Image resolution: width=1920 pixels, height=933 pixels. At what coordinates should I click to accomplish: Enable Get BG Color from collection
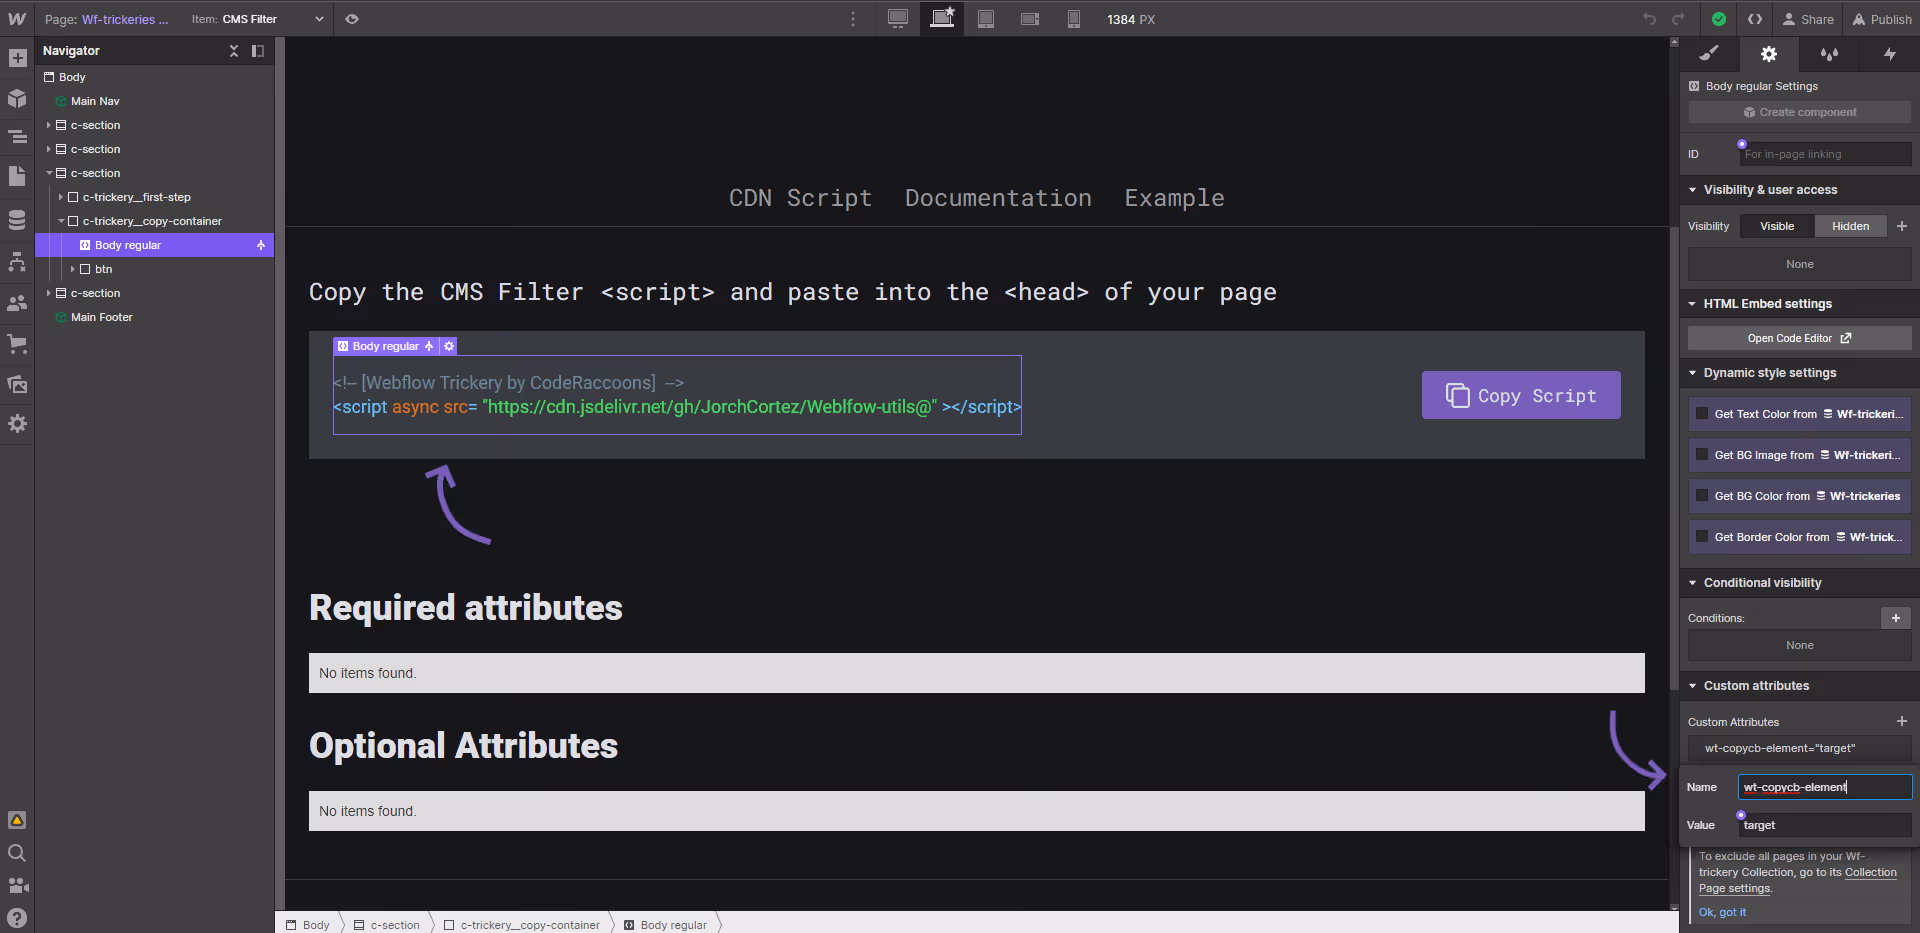(x=1702, y=496)
